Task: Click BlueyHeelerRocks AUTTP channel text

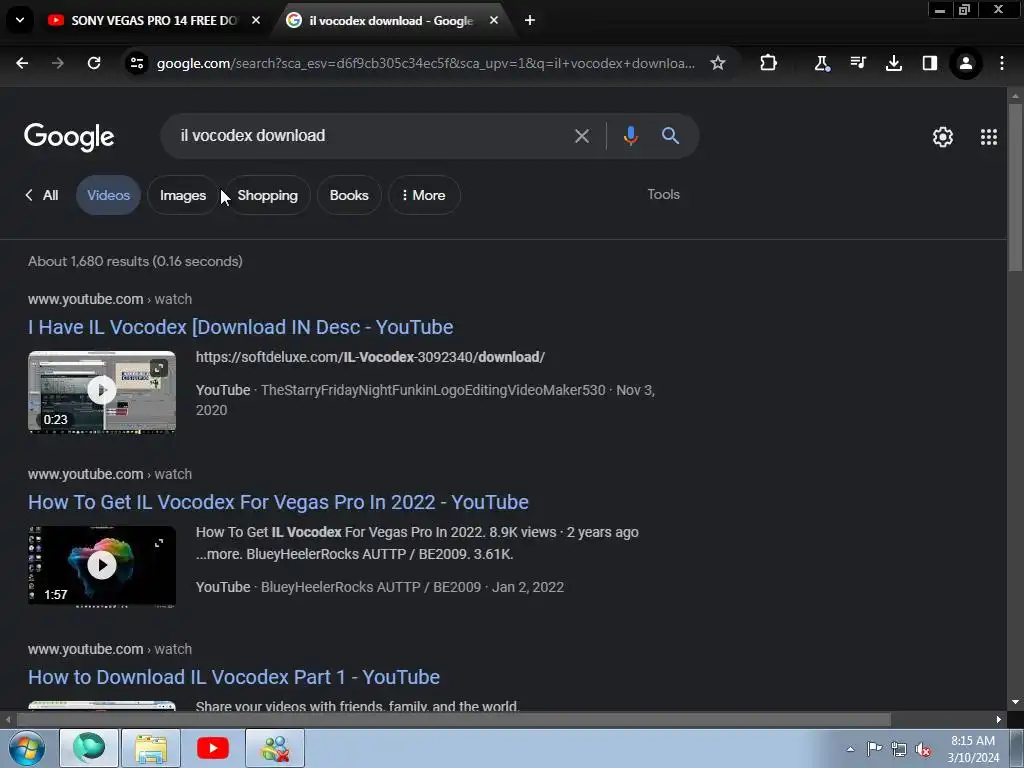Action: click(371, 587)
